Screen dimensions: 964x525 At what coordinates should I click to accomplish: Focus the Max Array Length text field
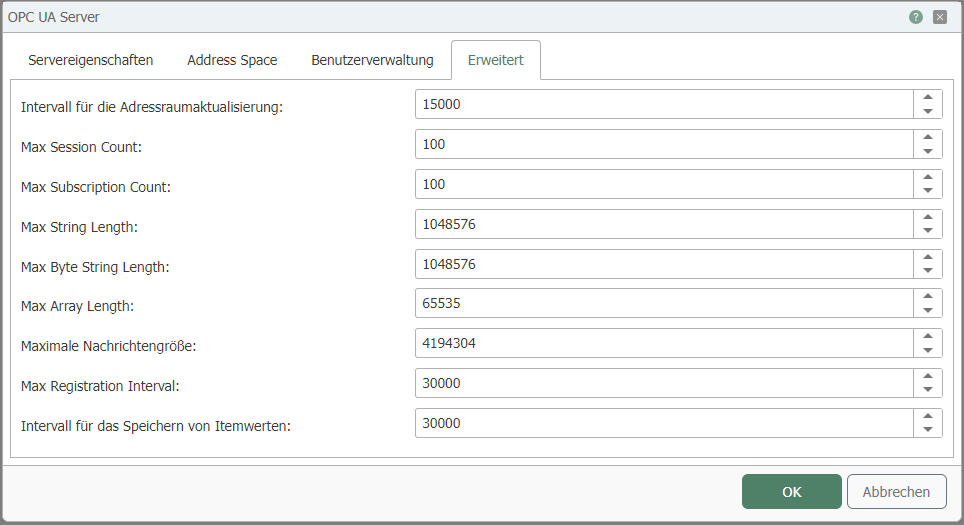664,303
